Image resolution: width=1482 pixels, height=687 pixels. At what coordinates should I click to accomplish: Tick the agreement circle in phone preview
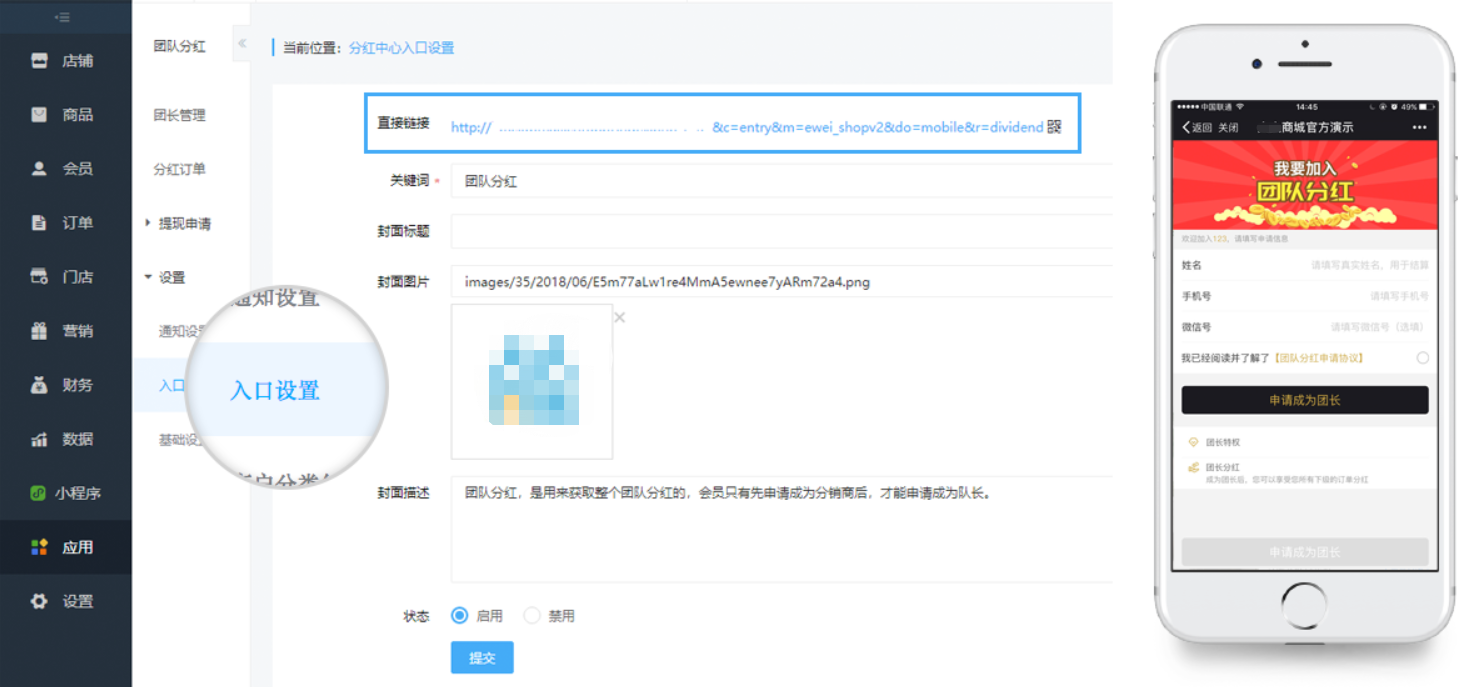point(1422,358)
